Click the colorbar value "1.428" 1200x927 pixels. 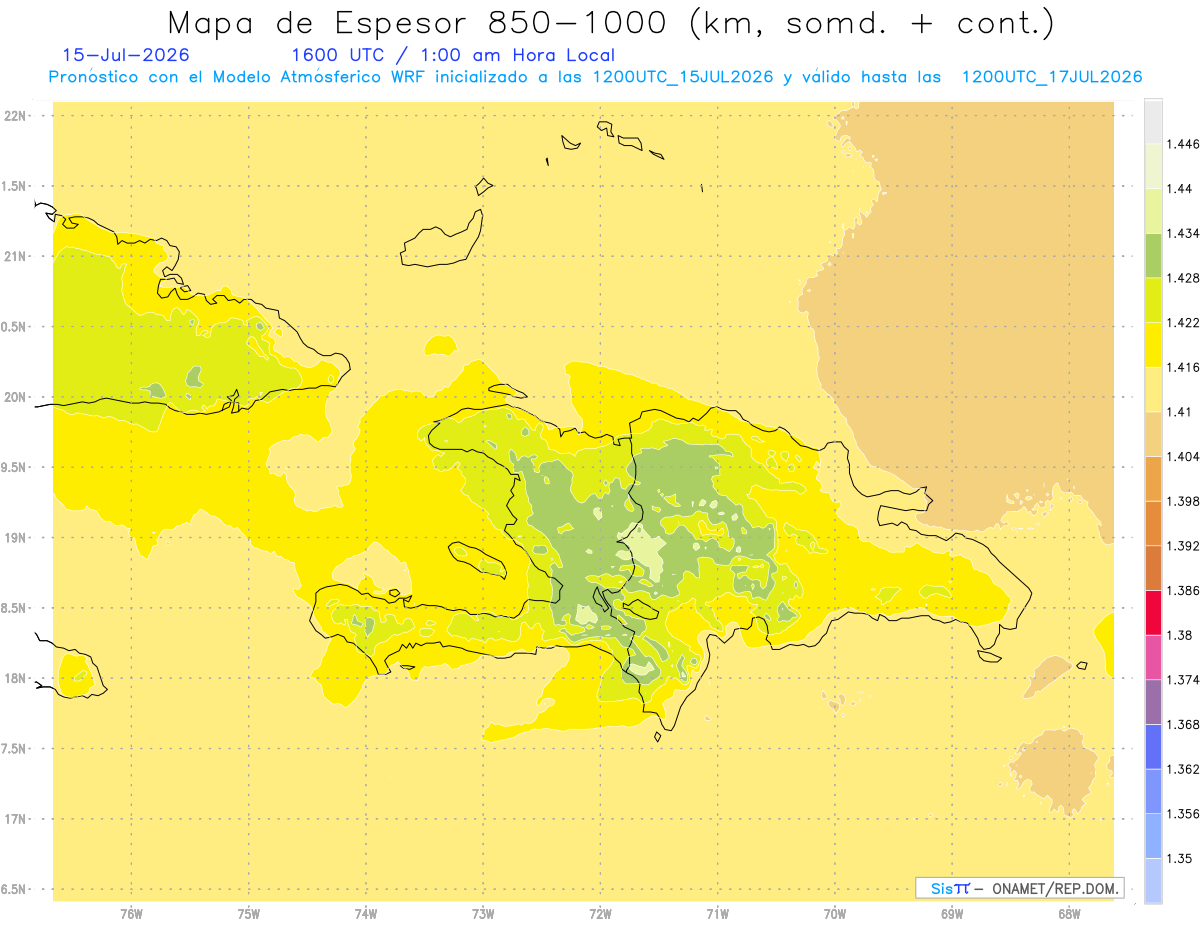coord(1183,278)
